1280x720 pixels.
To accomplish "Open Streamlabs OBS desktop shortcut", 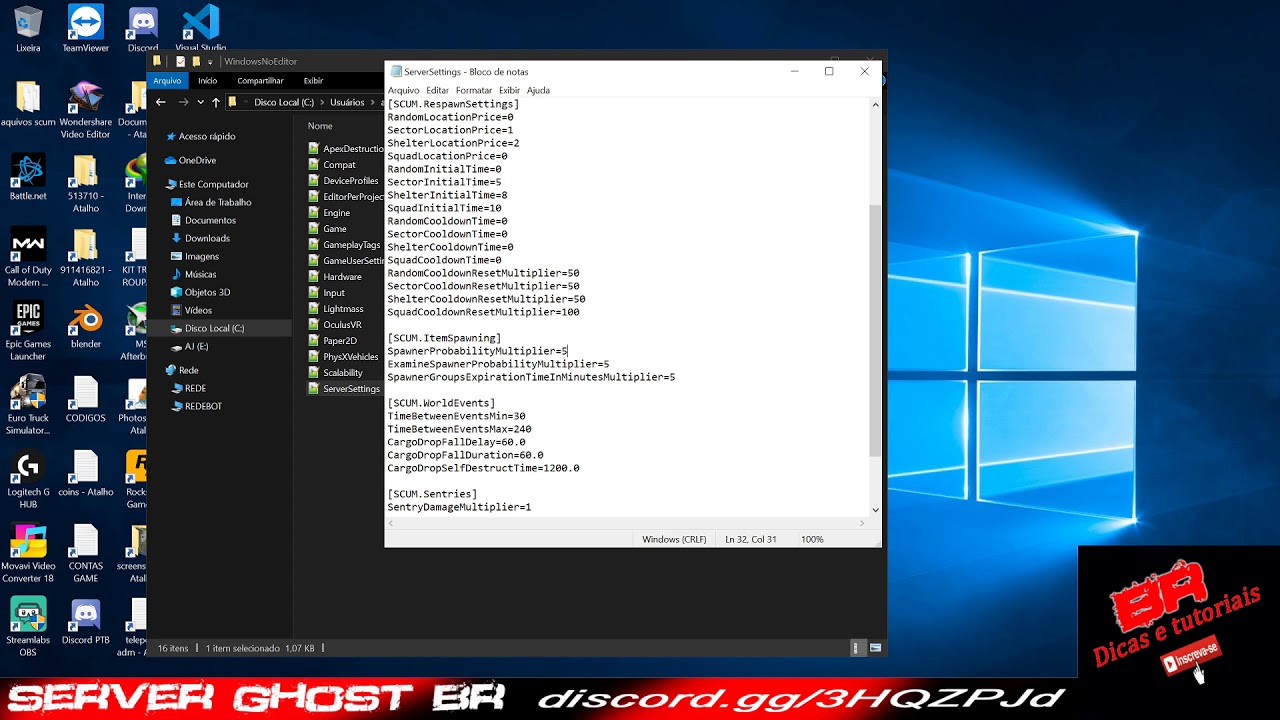I will click(28, 628).
